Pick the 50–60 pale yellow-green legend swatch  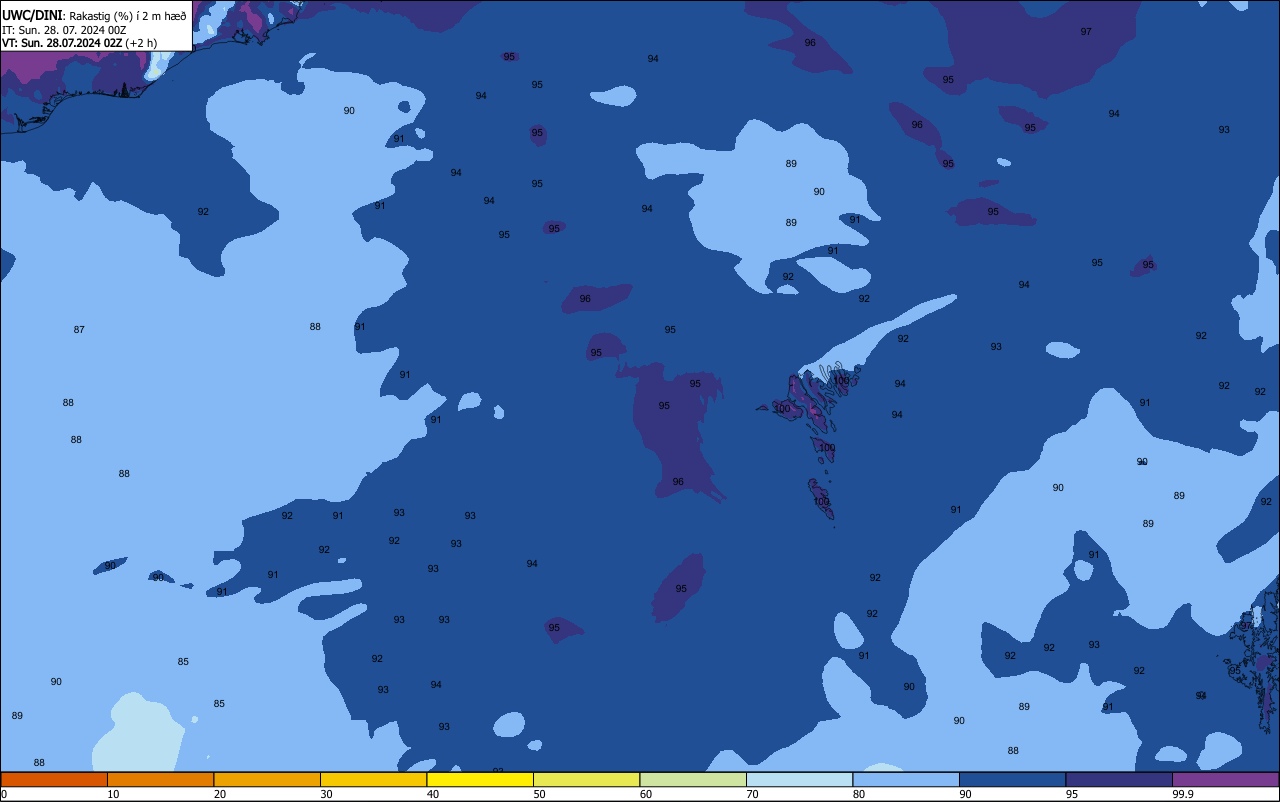click(586, 779)
